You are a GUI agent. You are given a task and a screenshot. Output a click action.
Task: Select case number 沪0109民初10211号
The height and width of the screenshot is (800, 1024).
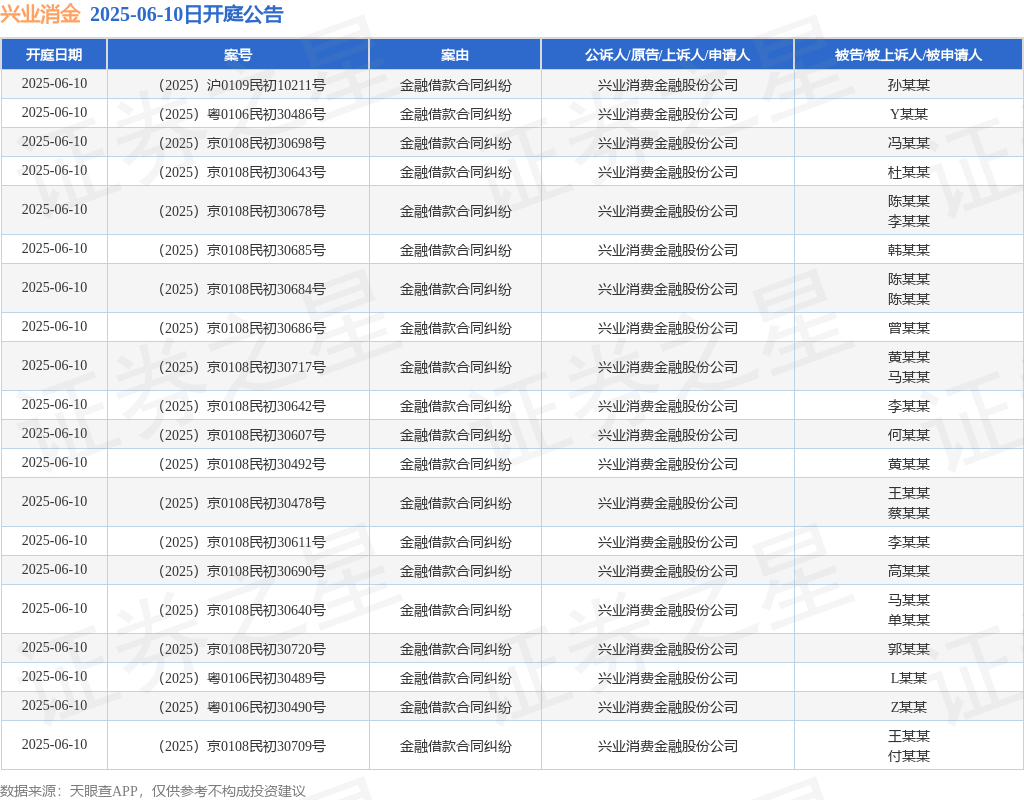(x=242, y=85)
